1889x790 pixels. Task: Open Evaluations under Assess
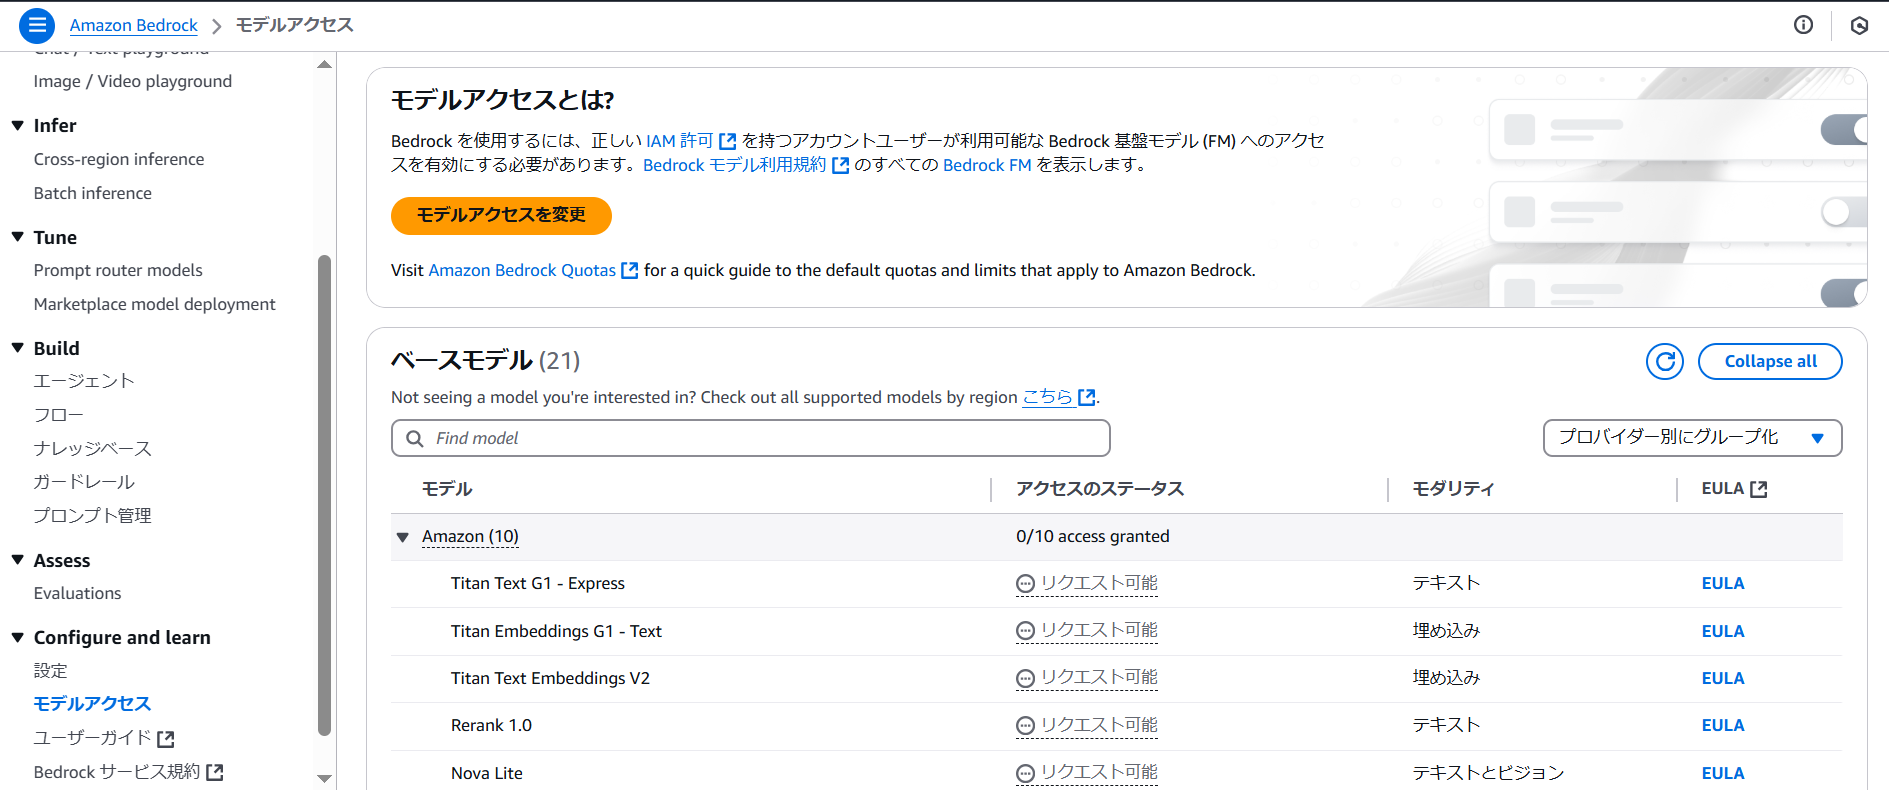[78, 593]
